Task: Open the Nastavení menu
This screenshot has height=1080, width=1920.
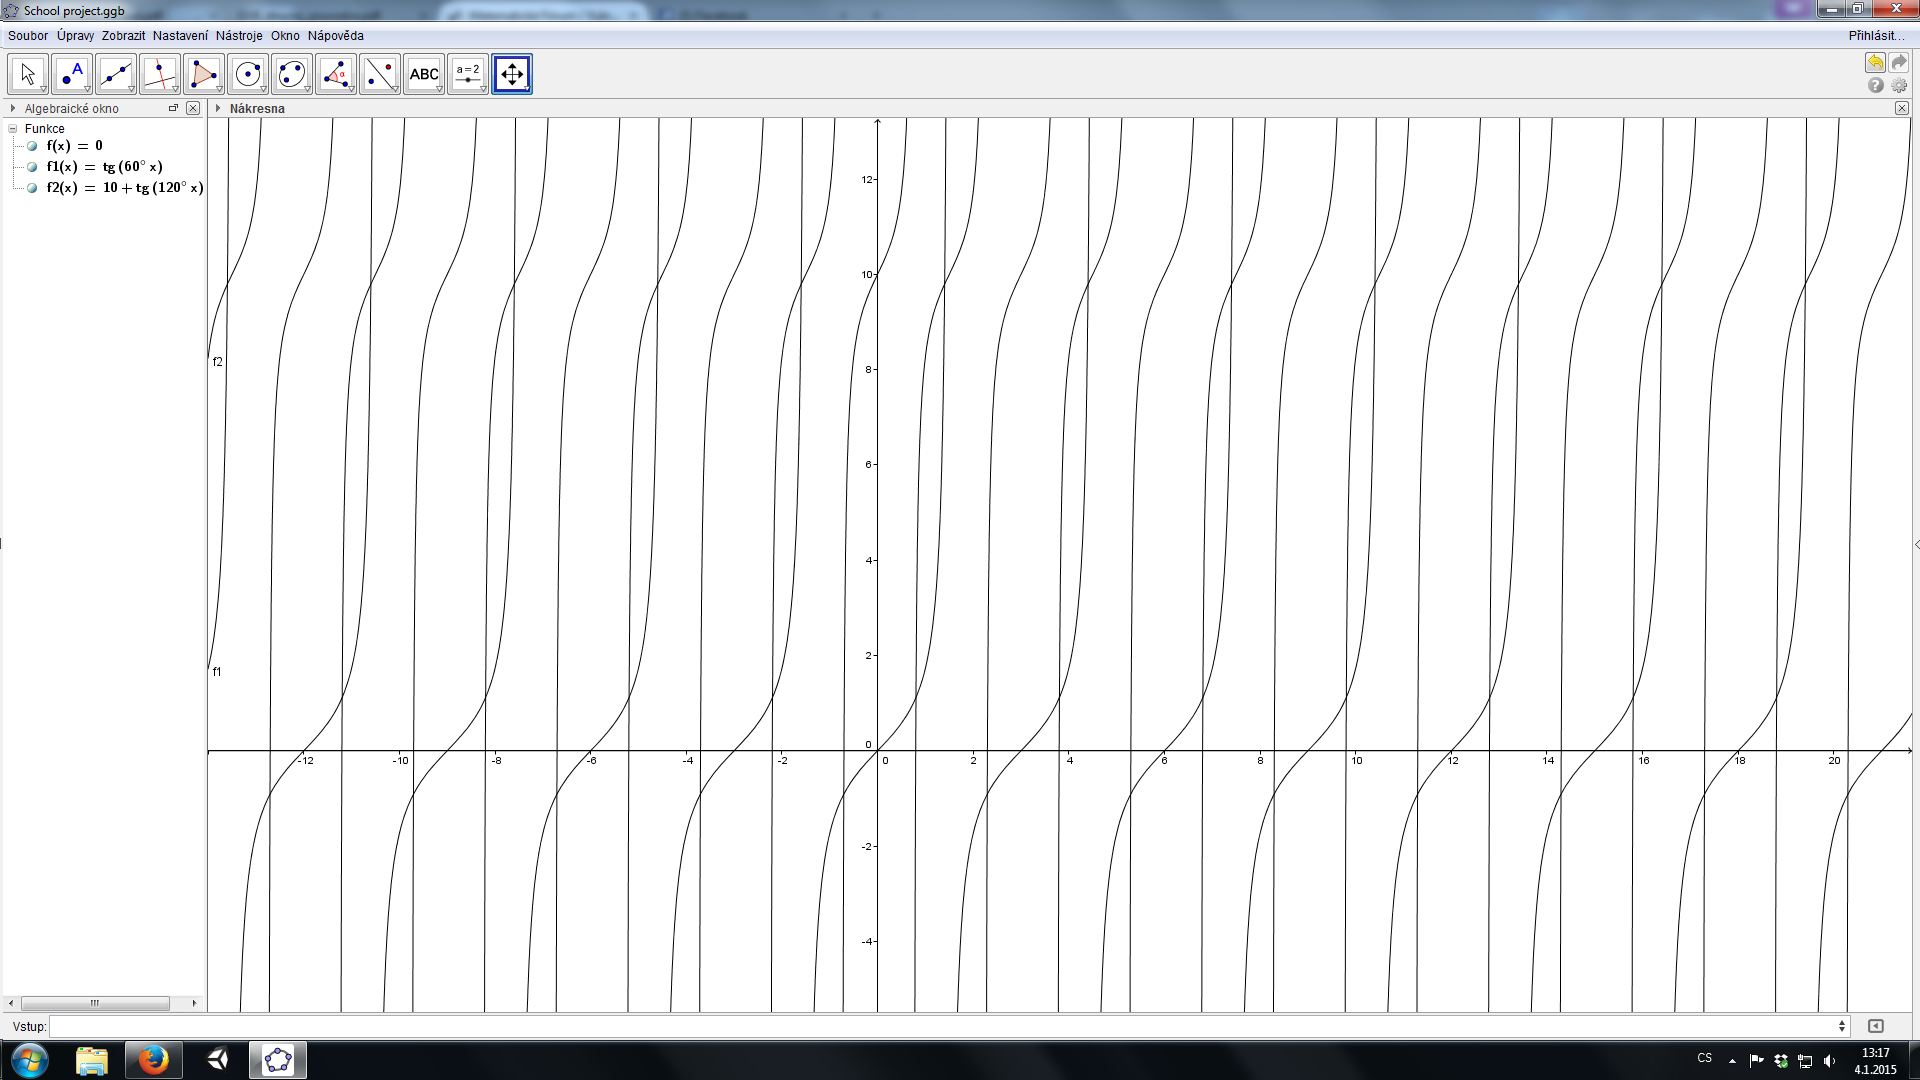Action: tap(180, 36)
